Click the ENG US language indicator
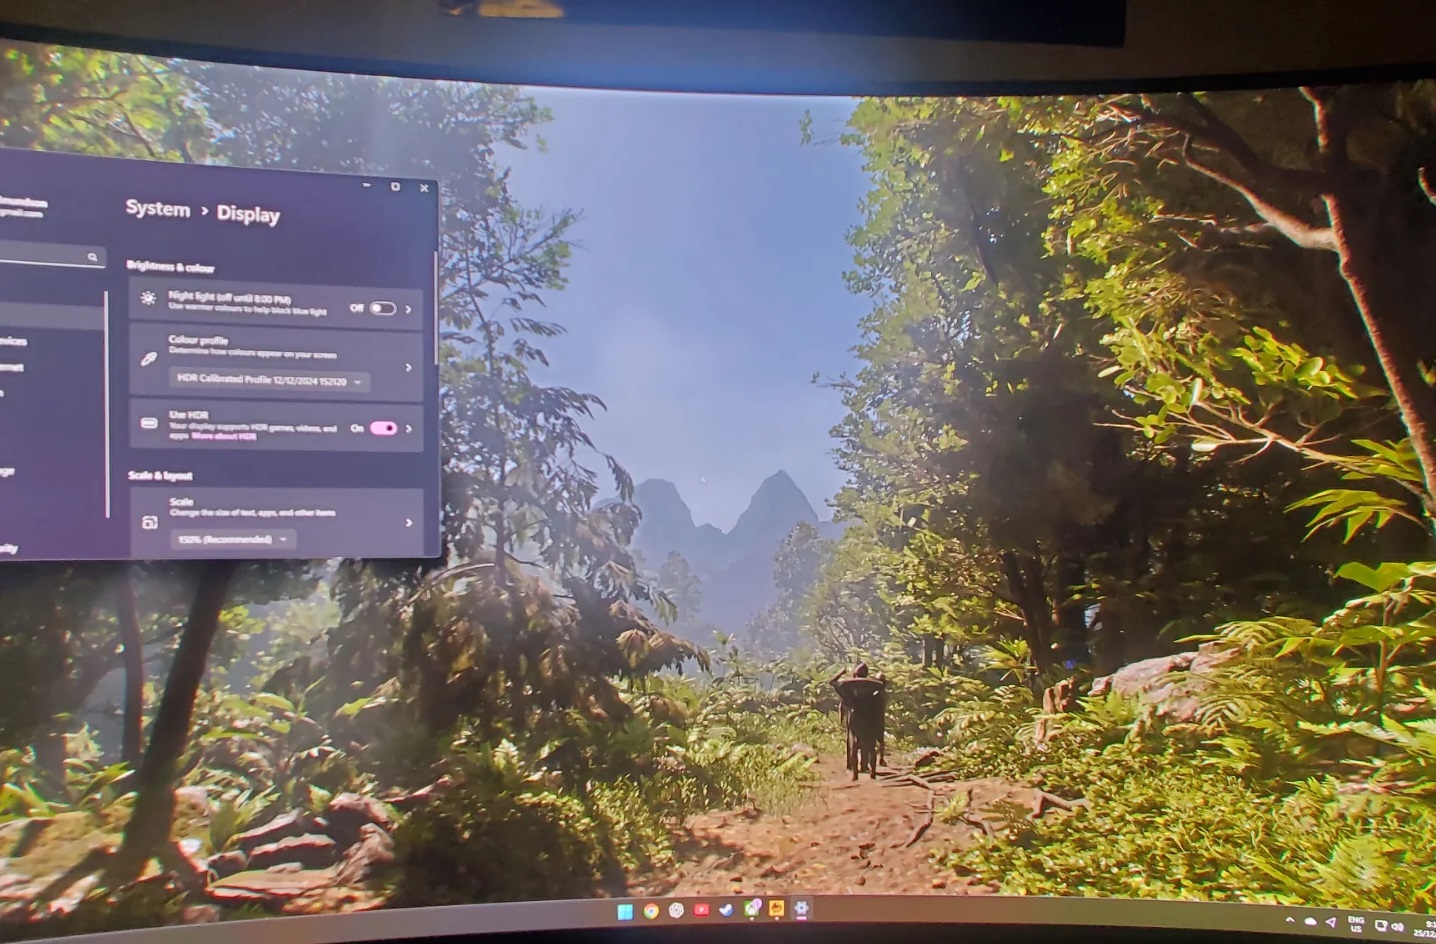1436x944 pixels. coord(1356,923)
